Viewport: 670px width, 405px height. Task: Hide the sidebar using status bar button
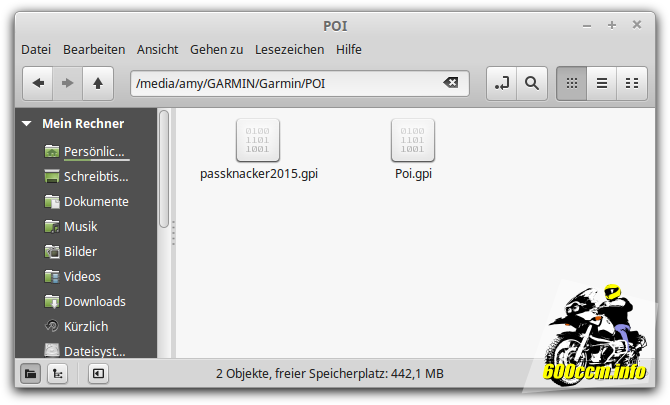click(97, 373)
